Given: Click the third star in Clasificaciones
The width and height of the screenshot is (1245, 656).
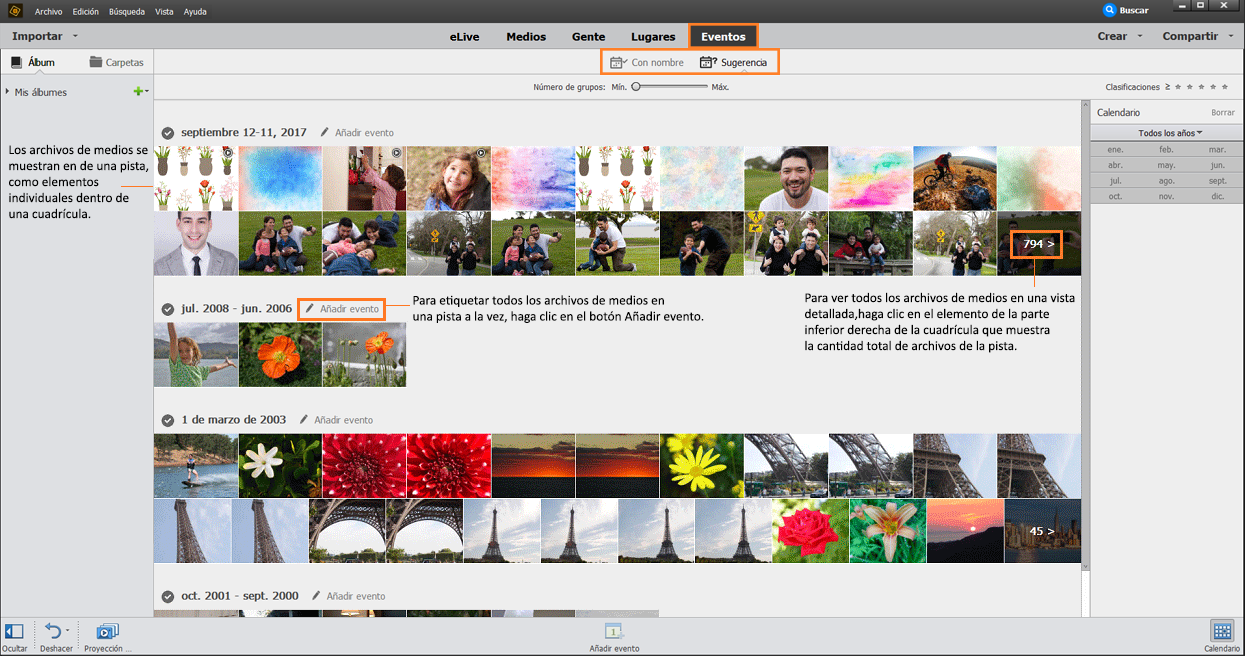Looking at the screenshot, I should (x=1203, y=87).
